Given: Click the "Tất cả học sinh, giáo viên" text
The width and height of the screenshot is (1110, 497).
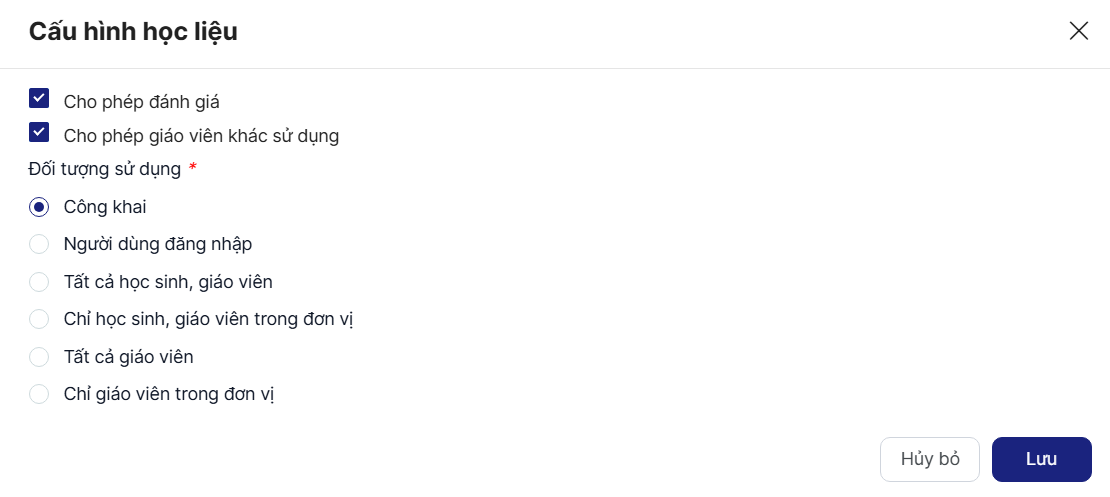Looking at the screenshot, I should tap(168, 282).
